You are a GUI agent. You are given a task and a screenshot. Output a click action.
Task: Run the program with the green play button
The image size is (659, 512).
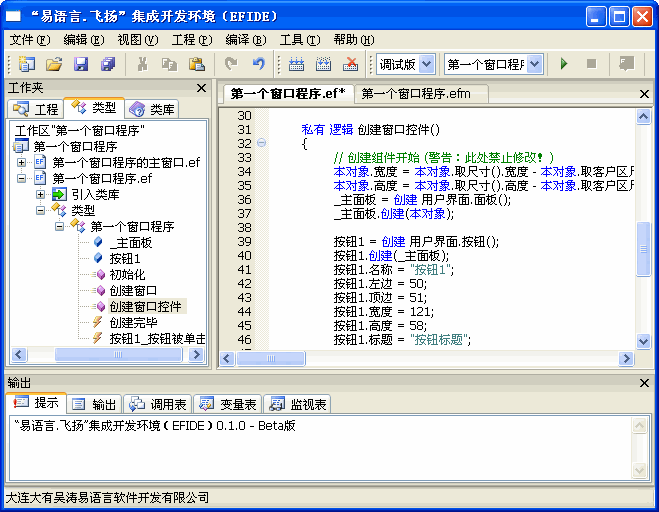564,64
